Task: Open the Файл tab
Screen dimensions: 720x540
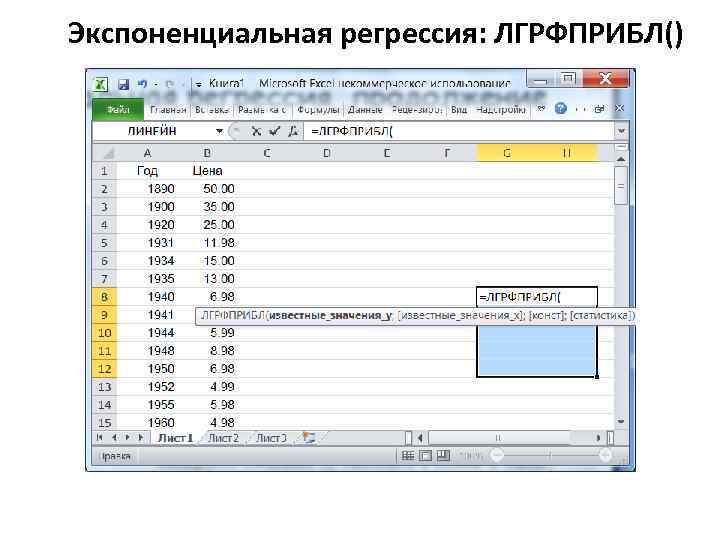Action: tap(118, 110)
